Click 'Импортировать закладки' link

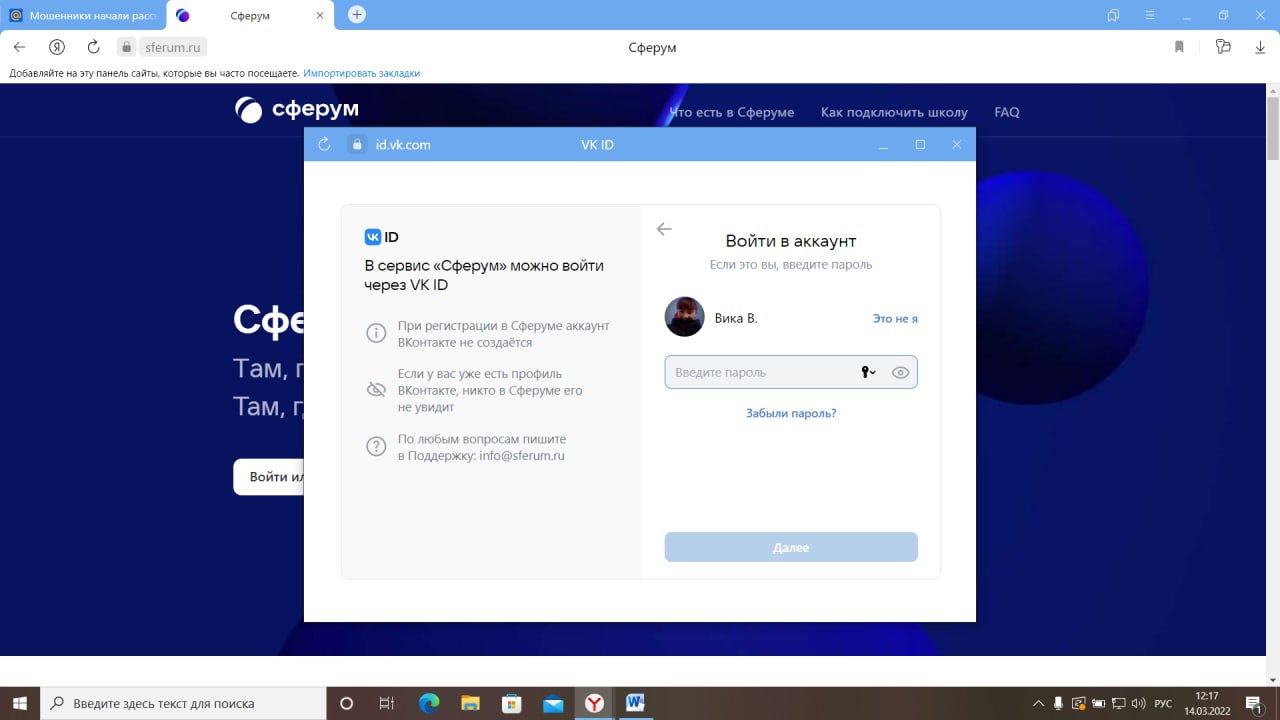(362, 73)
